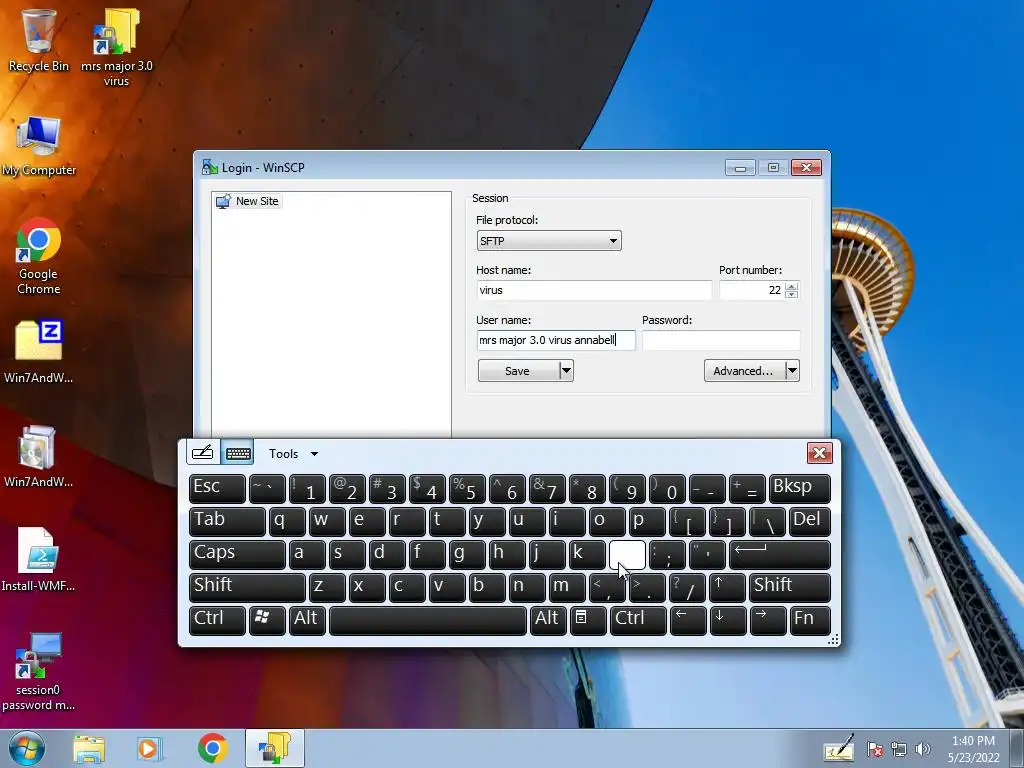This screenshot has height=768, width=1024.
Task: Tap the right arrow key
Action: point(768,620)
